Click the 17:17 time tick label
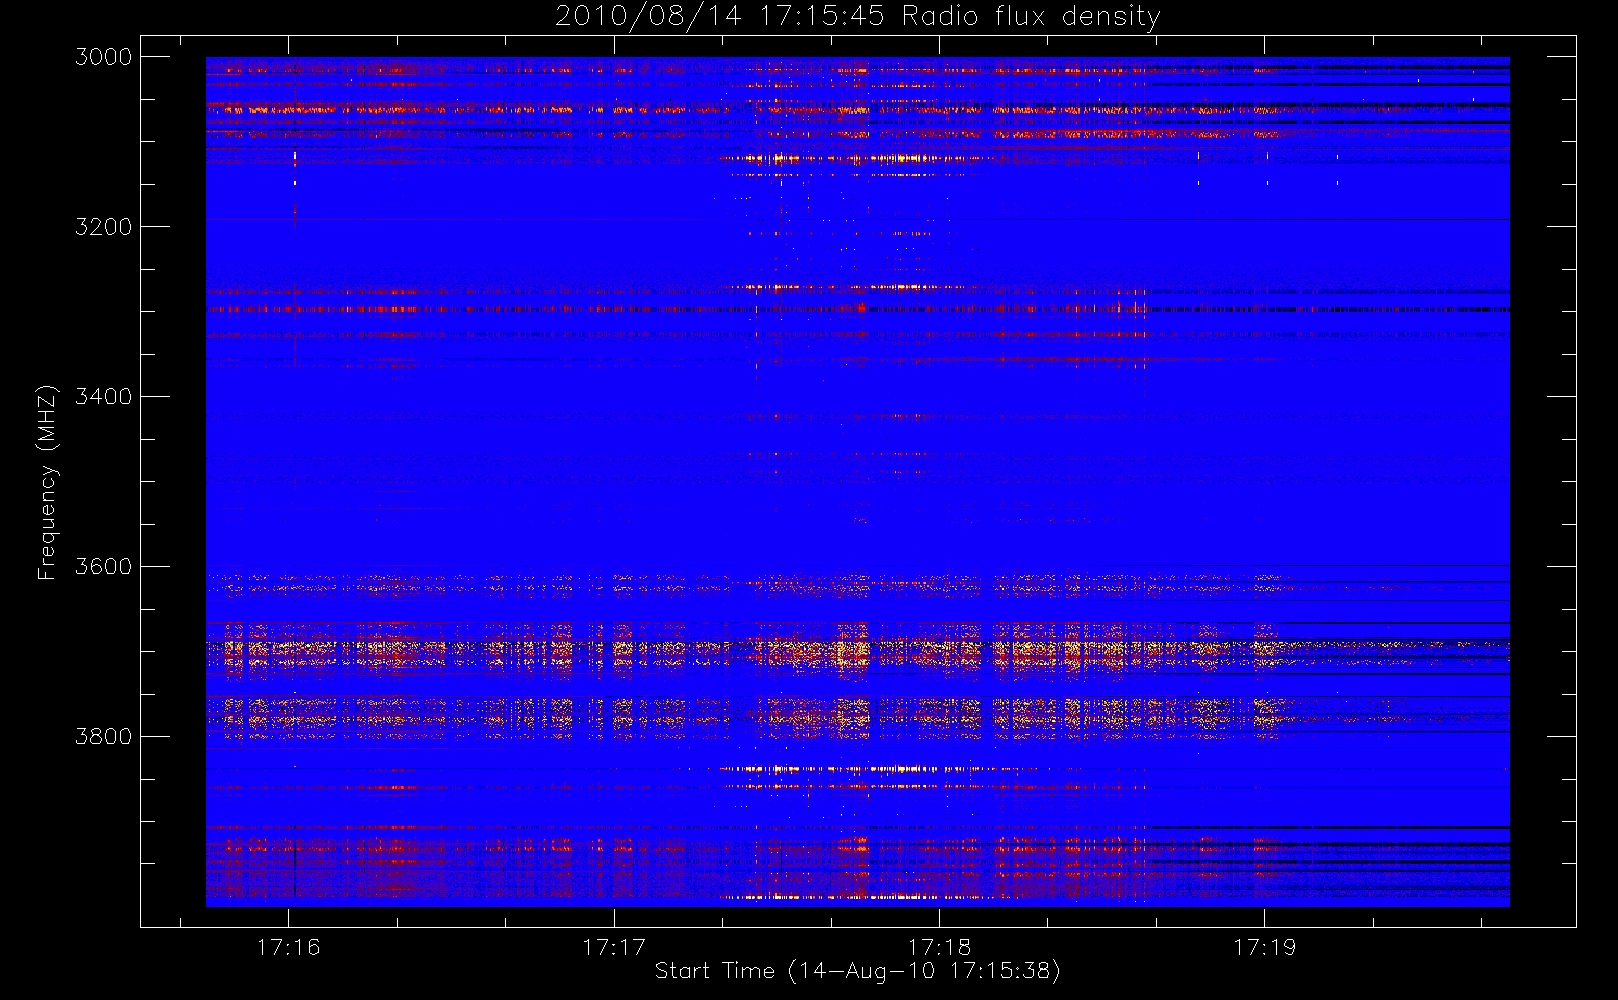This screenshot has width=1618, height=1000. [x=614, y=947]
